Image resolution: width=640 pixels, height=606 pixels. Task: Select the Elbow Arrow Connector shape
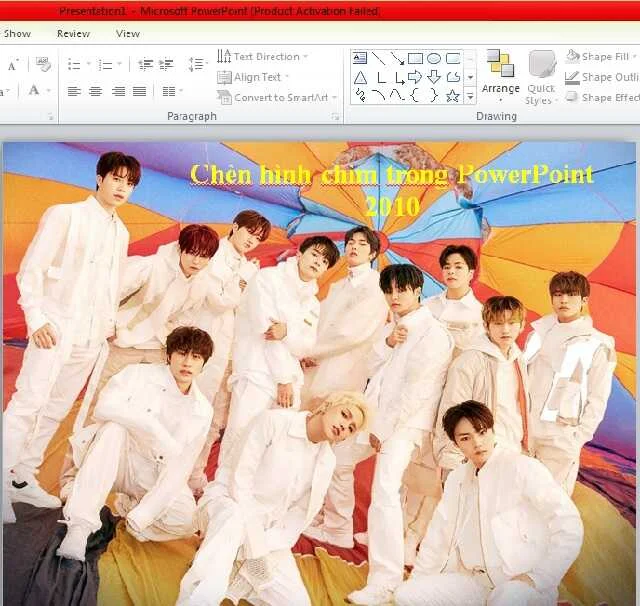point(399,78)
